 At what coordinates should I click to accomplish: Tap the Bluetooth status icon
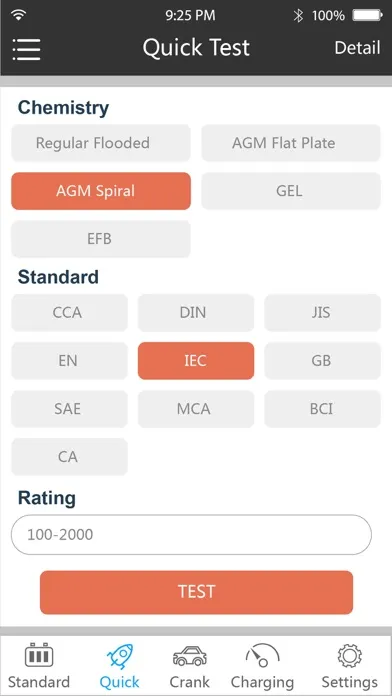[x=298, y=16]
